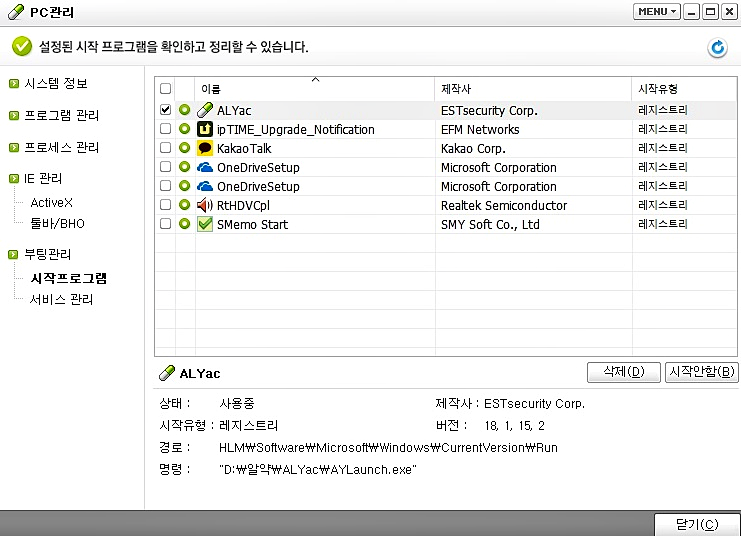741x536 pixels.
Task: Open 서비스 관리 in sidebar
Action: 61,300
